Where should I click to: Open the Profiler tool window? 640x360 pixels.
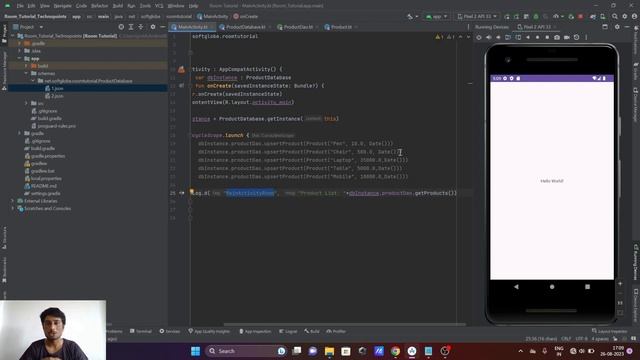336,331
